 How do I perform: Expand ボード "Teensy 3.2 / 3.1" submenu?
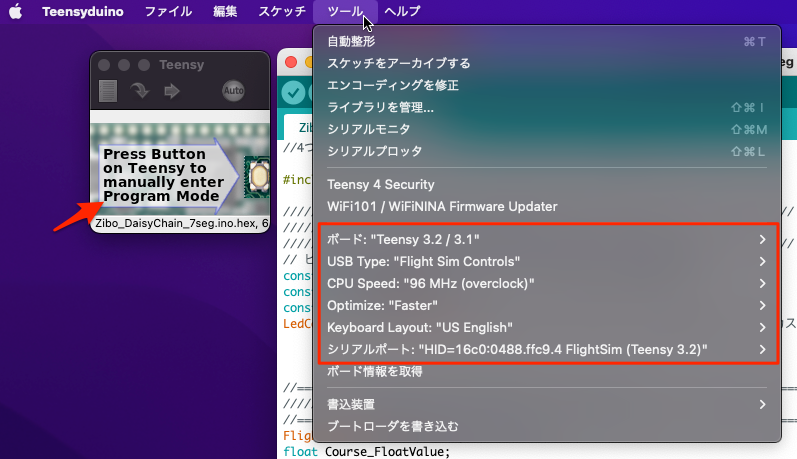pos(547,239)
